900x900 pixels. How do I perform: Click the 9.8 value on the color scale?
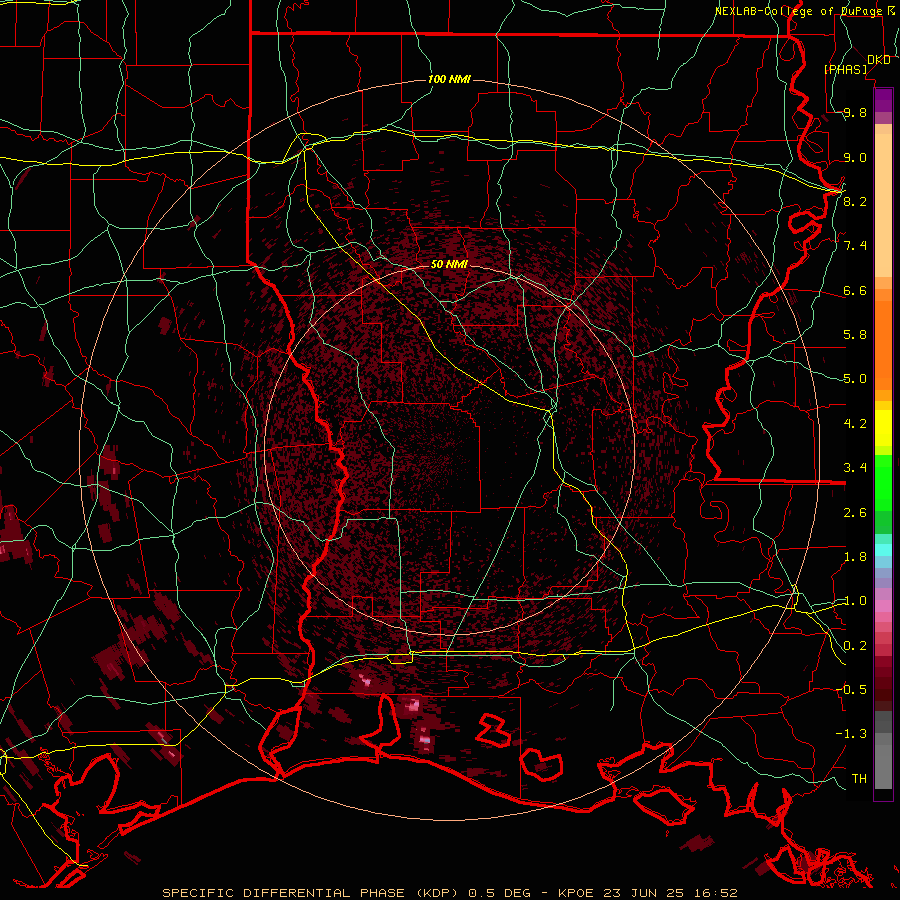click(855, 112)
